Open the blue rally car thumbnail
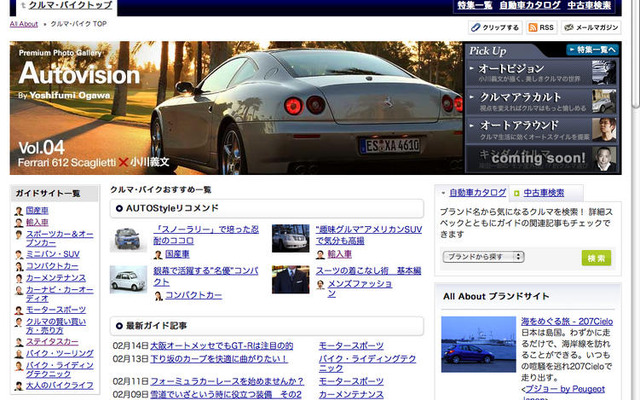The image size is (640, 400). click(x=128, y=238)
